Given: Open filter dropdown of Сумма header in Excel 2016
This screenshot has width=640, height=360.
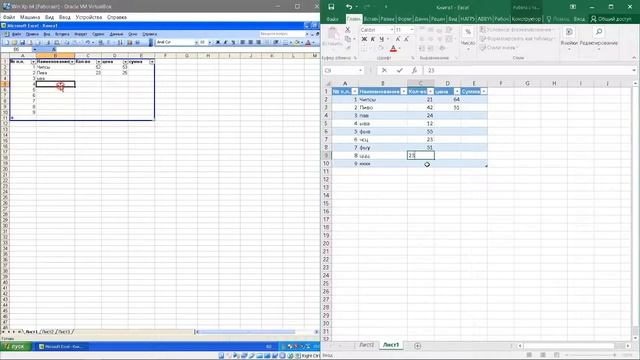Looking at the screenshot, I should 484,91.
